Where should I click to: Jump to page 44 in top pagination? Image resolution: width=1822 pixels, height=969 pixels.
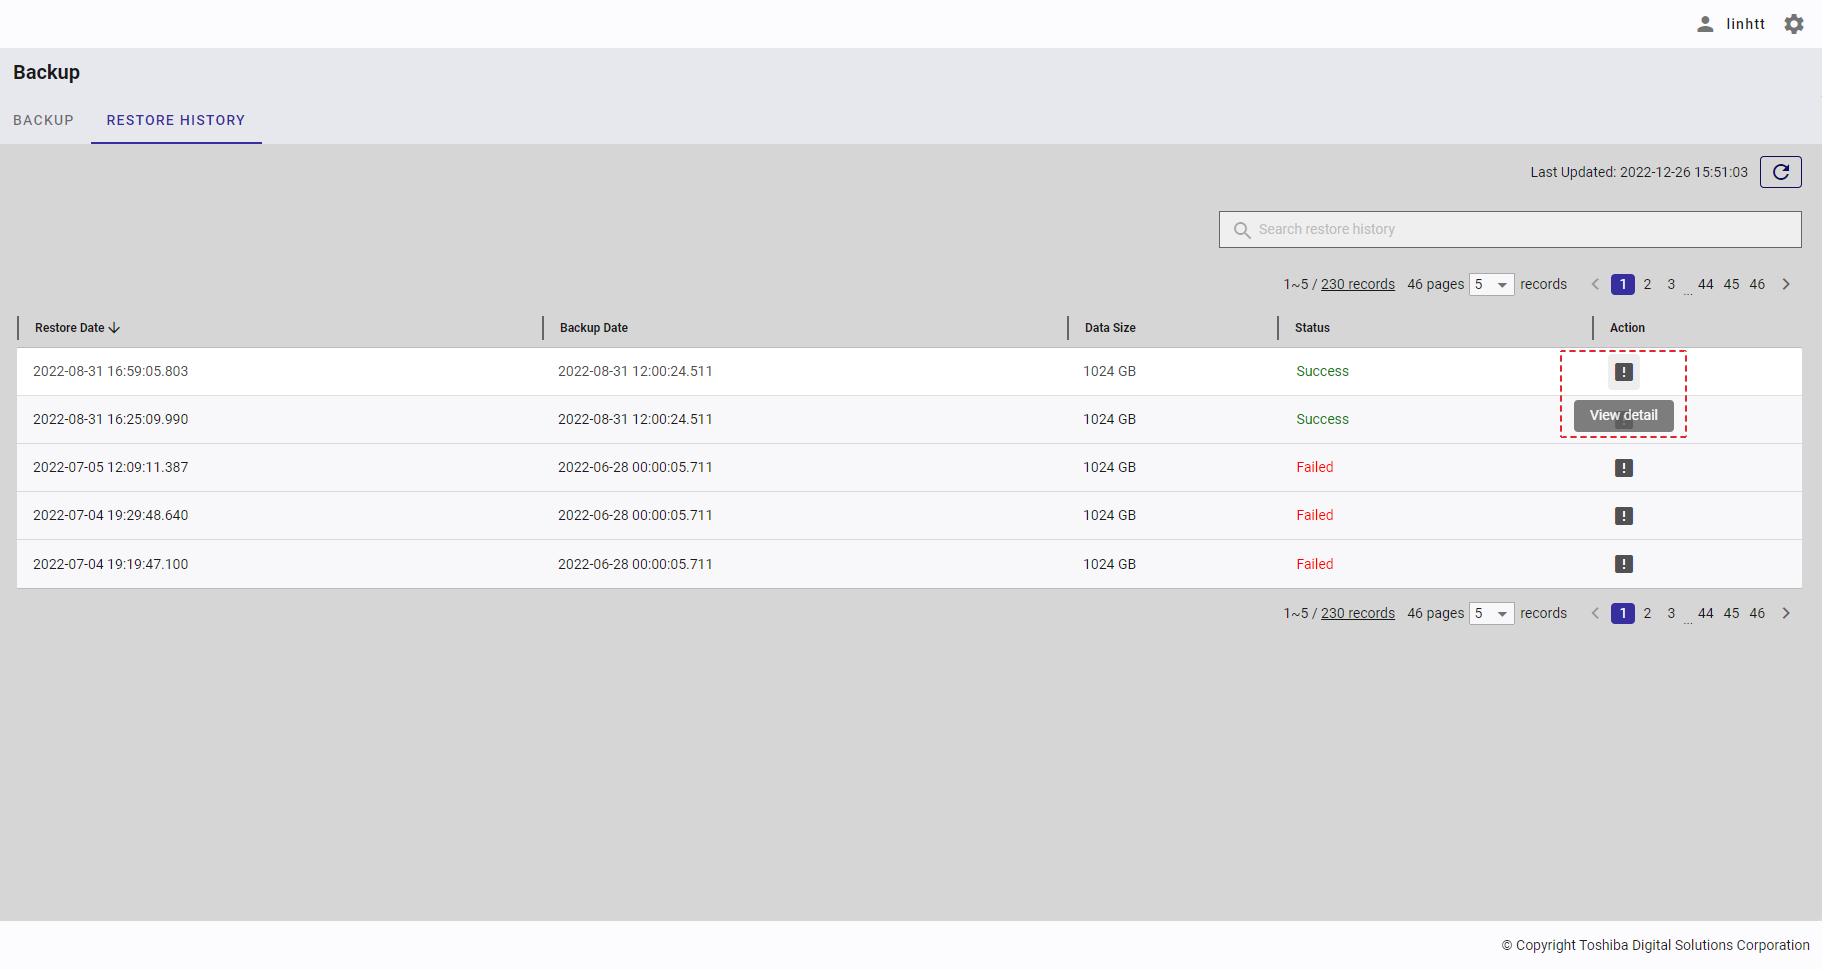(x=1705, y=285)
